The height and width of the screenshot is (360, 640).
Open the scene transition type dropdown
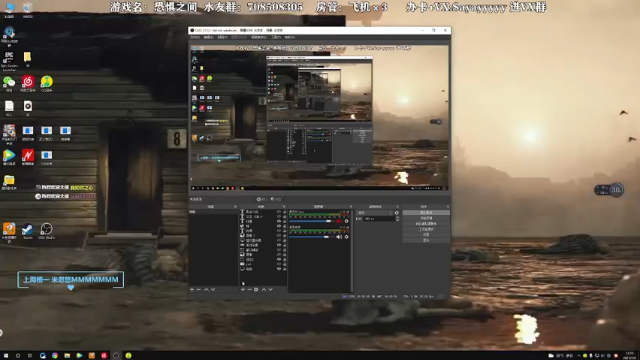tap(375, 213)
